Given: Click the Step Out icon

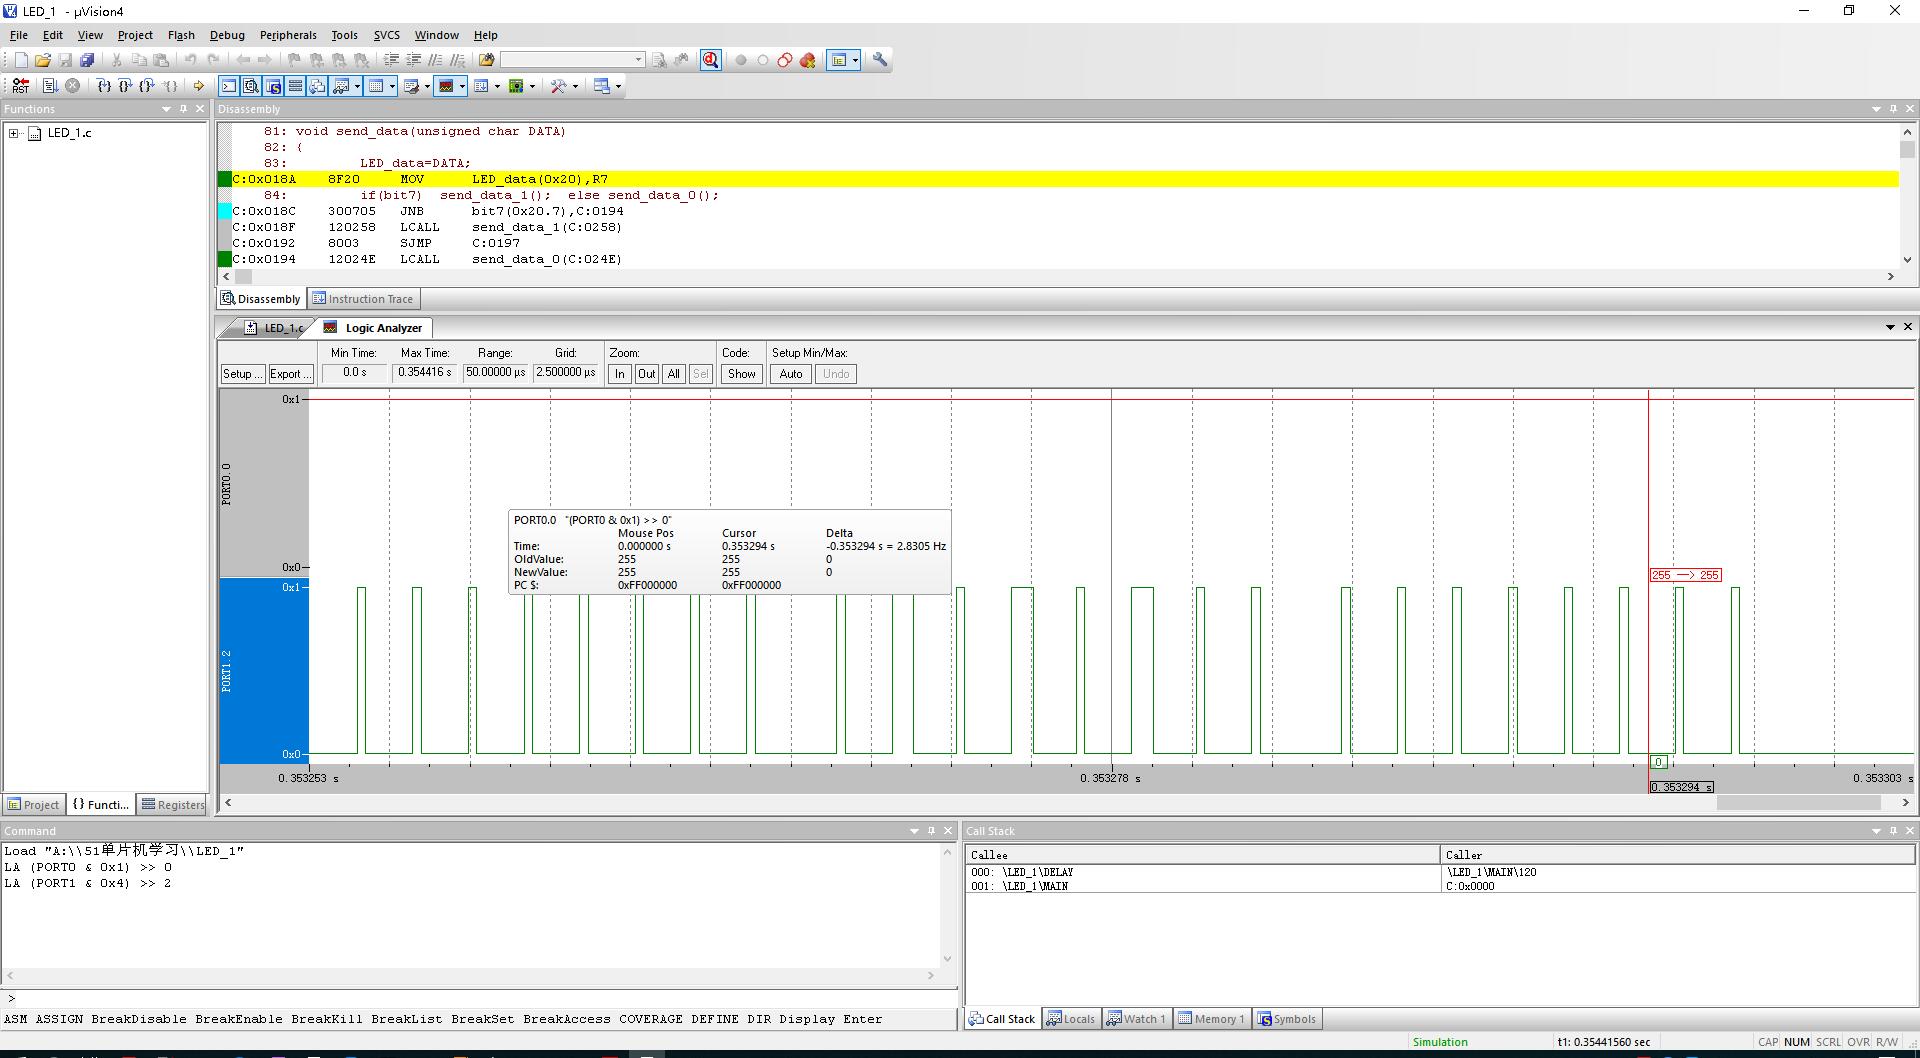Looking at the screenshot, I should (x=147, y=86).
